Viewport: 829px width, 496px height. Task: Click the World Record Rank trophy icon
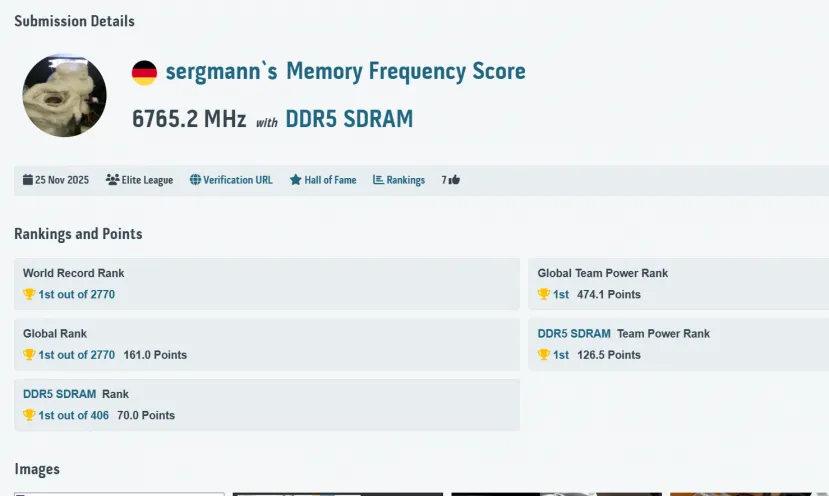tap(29, 294)
